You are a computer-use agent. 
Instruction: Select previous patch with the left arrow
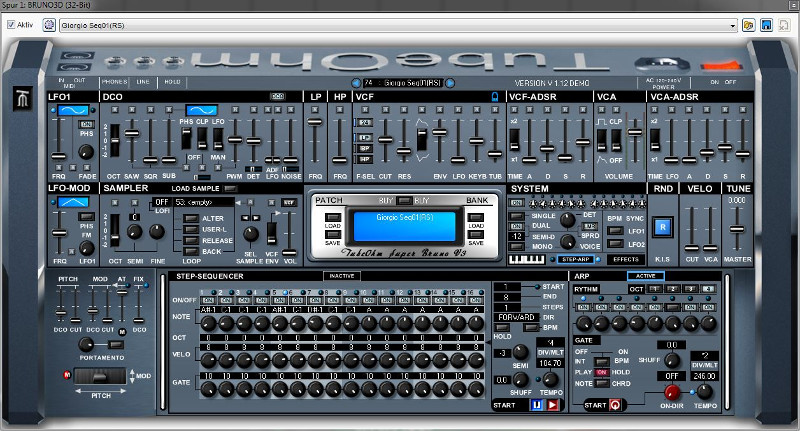pos(356,83)
